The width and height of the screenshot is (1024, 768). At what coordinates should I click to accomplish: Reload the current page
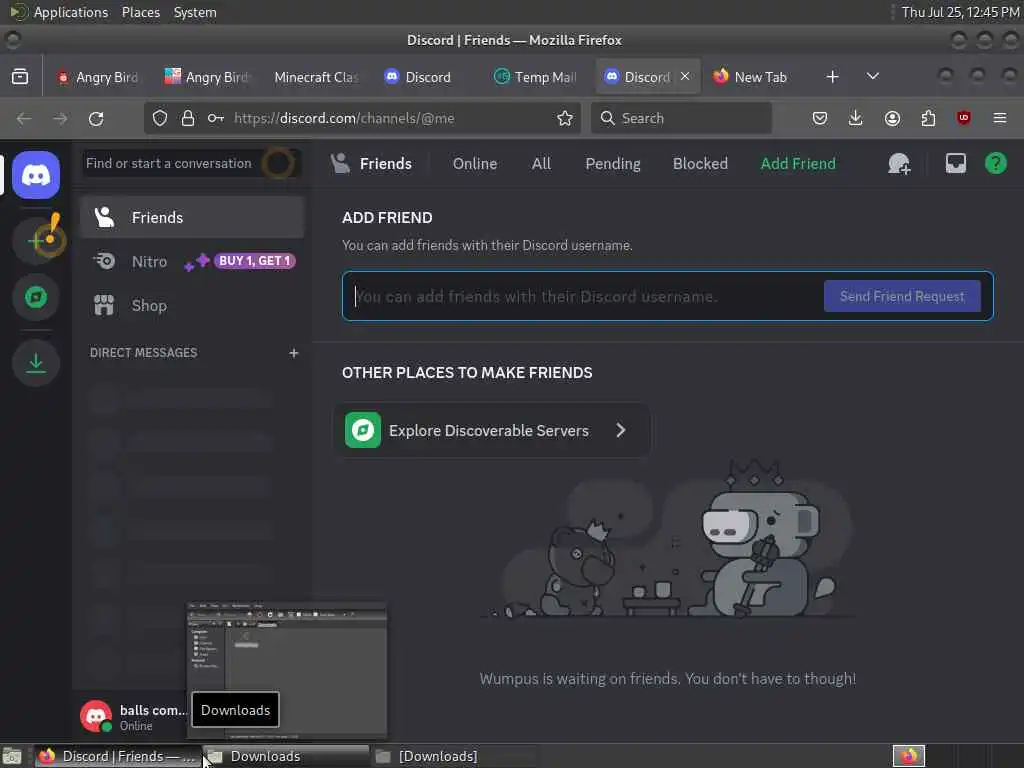96,118
